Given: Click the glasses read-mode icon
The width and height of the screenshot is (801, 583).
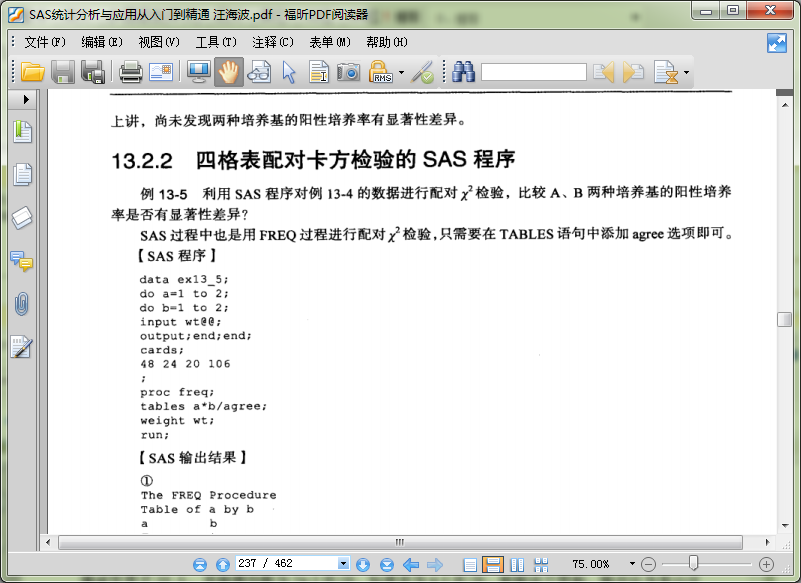Looking at the screenshot, I should (259, 72).
